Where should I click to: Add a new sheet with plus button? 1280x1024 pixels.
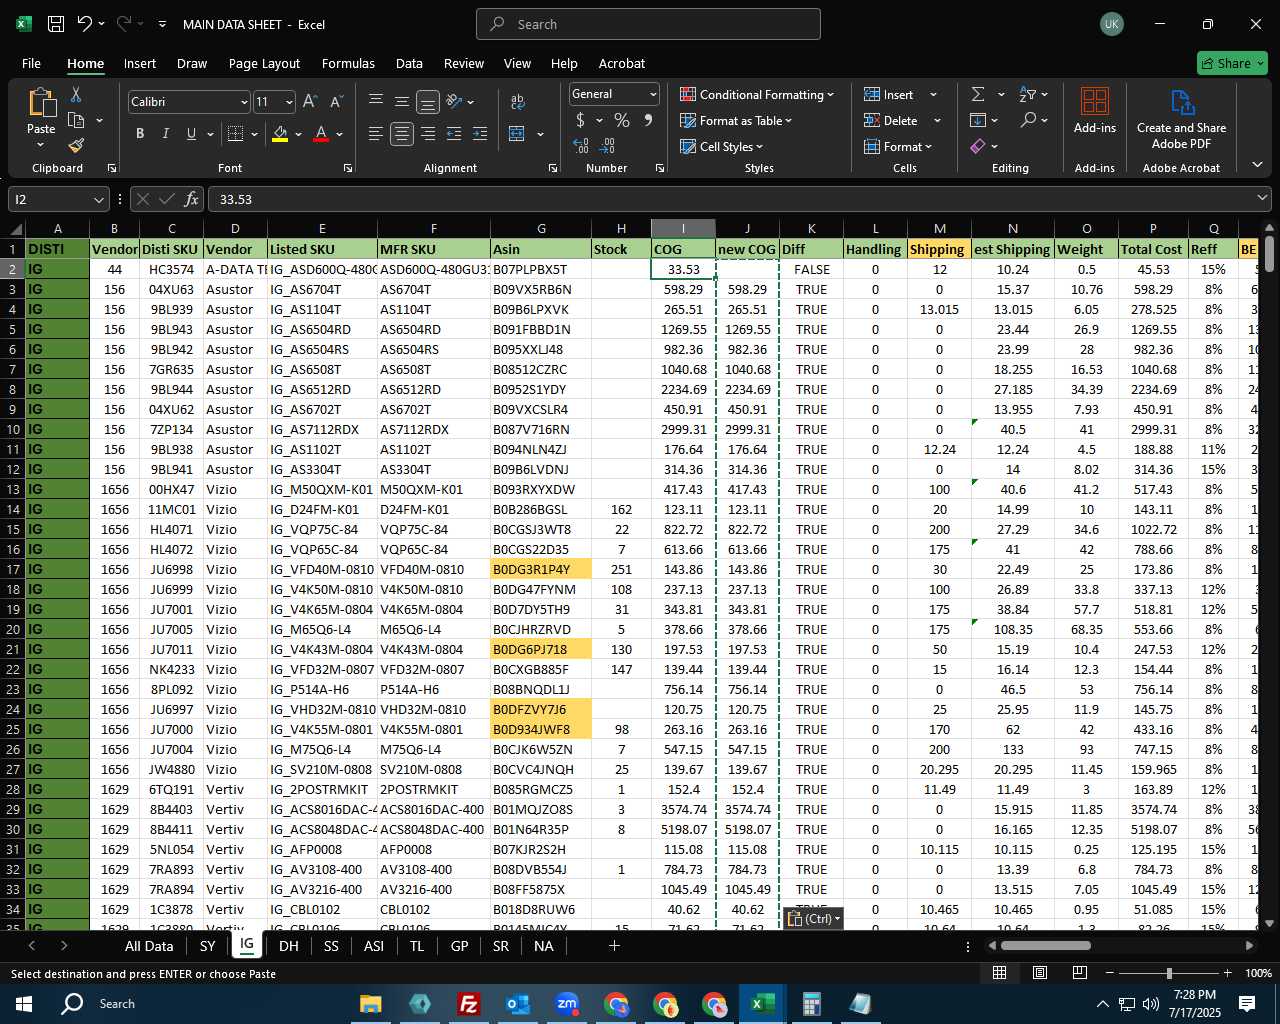pyautogui.click(x=614, y=945)
